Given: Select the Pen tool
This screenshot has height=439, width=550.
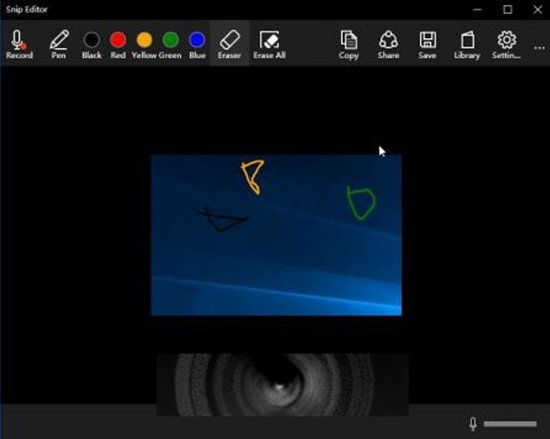Looking at the screenshot, I should click(x=59, y=44).
